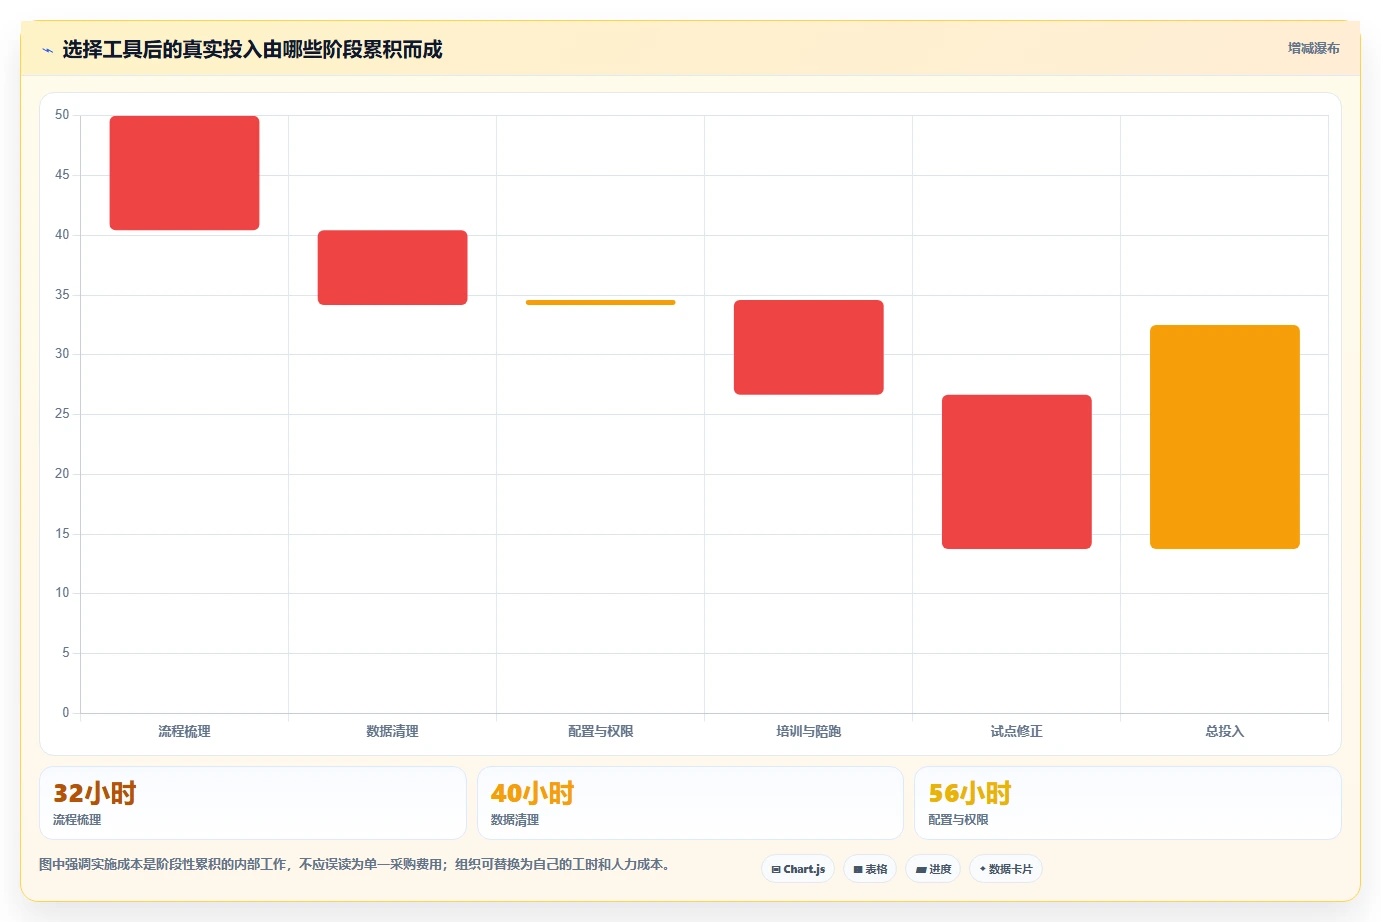Click the y-axis value 25
This screenshot has height=922, width=1381.
click(62, 413)
